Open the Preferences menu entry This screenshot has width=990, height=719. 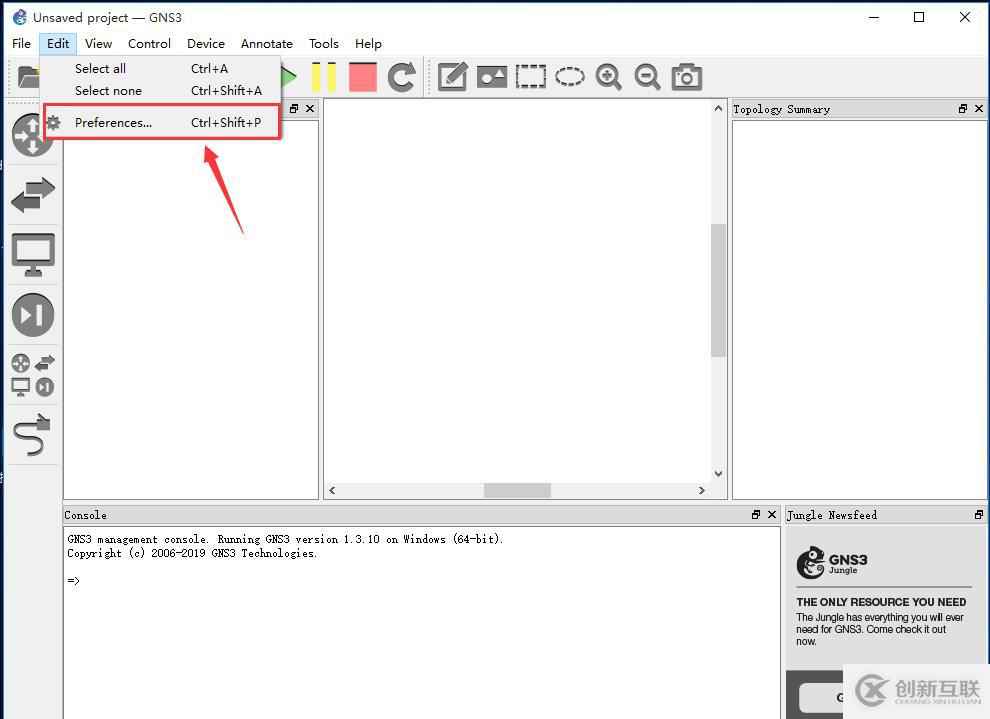(x=161, y=122)
